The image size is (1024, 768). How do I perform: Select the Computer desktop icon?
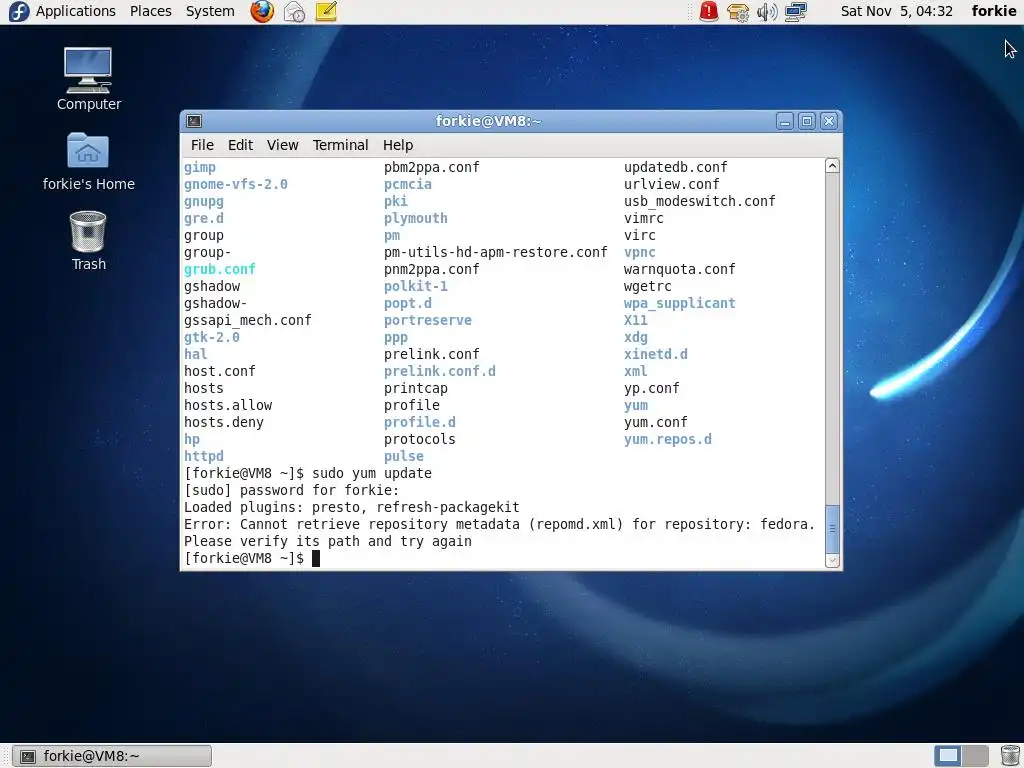pos(88,79)
